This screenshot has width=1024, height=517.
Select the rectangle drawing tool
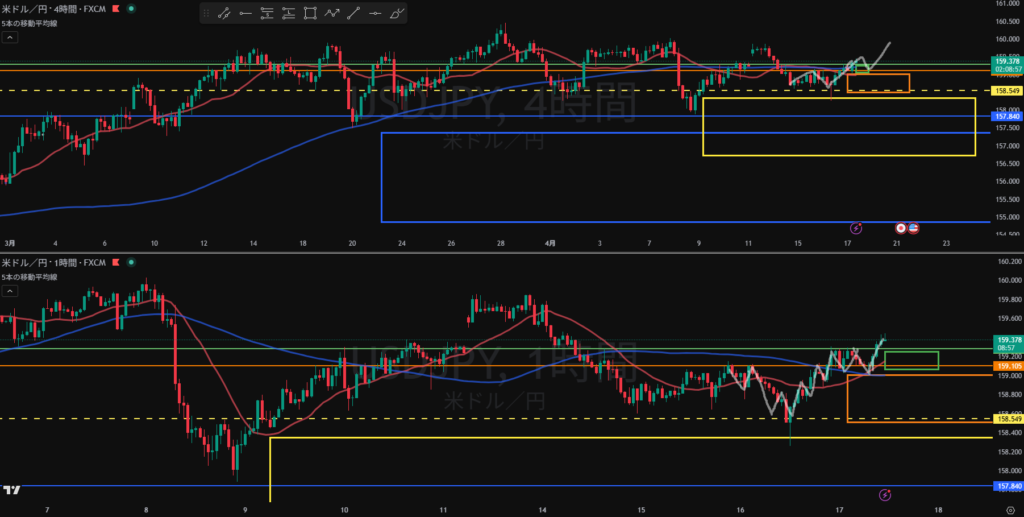coord(311,14)
